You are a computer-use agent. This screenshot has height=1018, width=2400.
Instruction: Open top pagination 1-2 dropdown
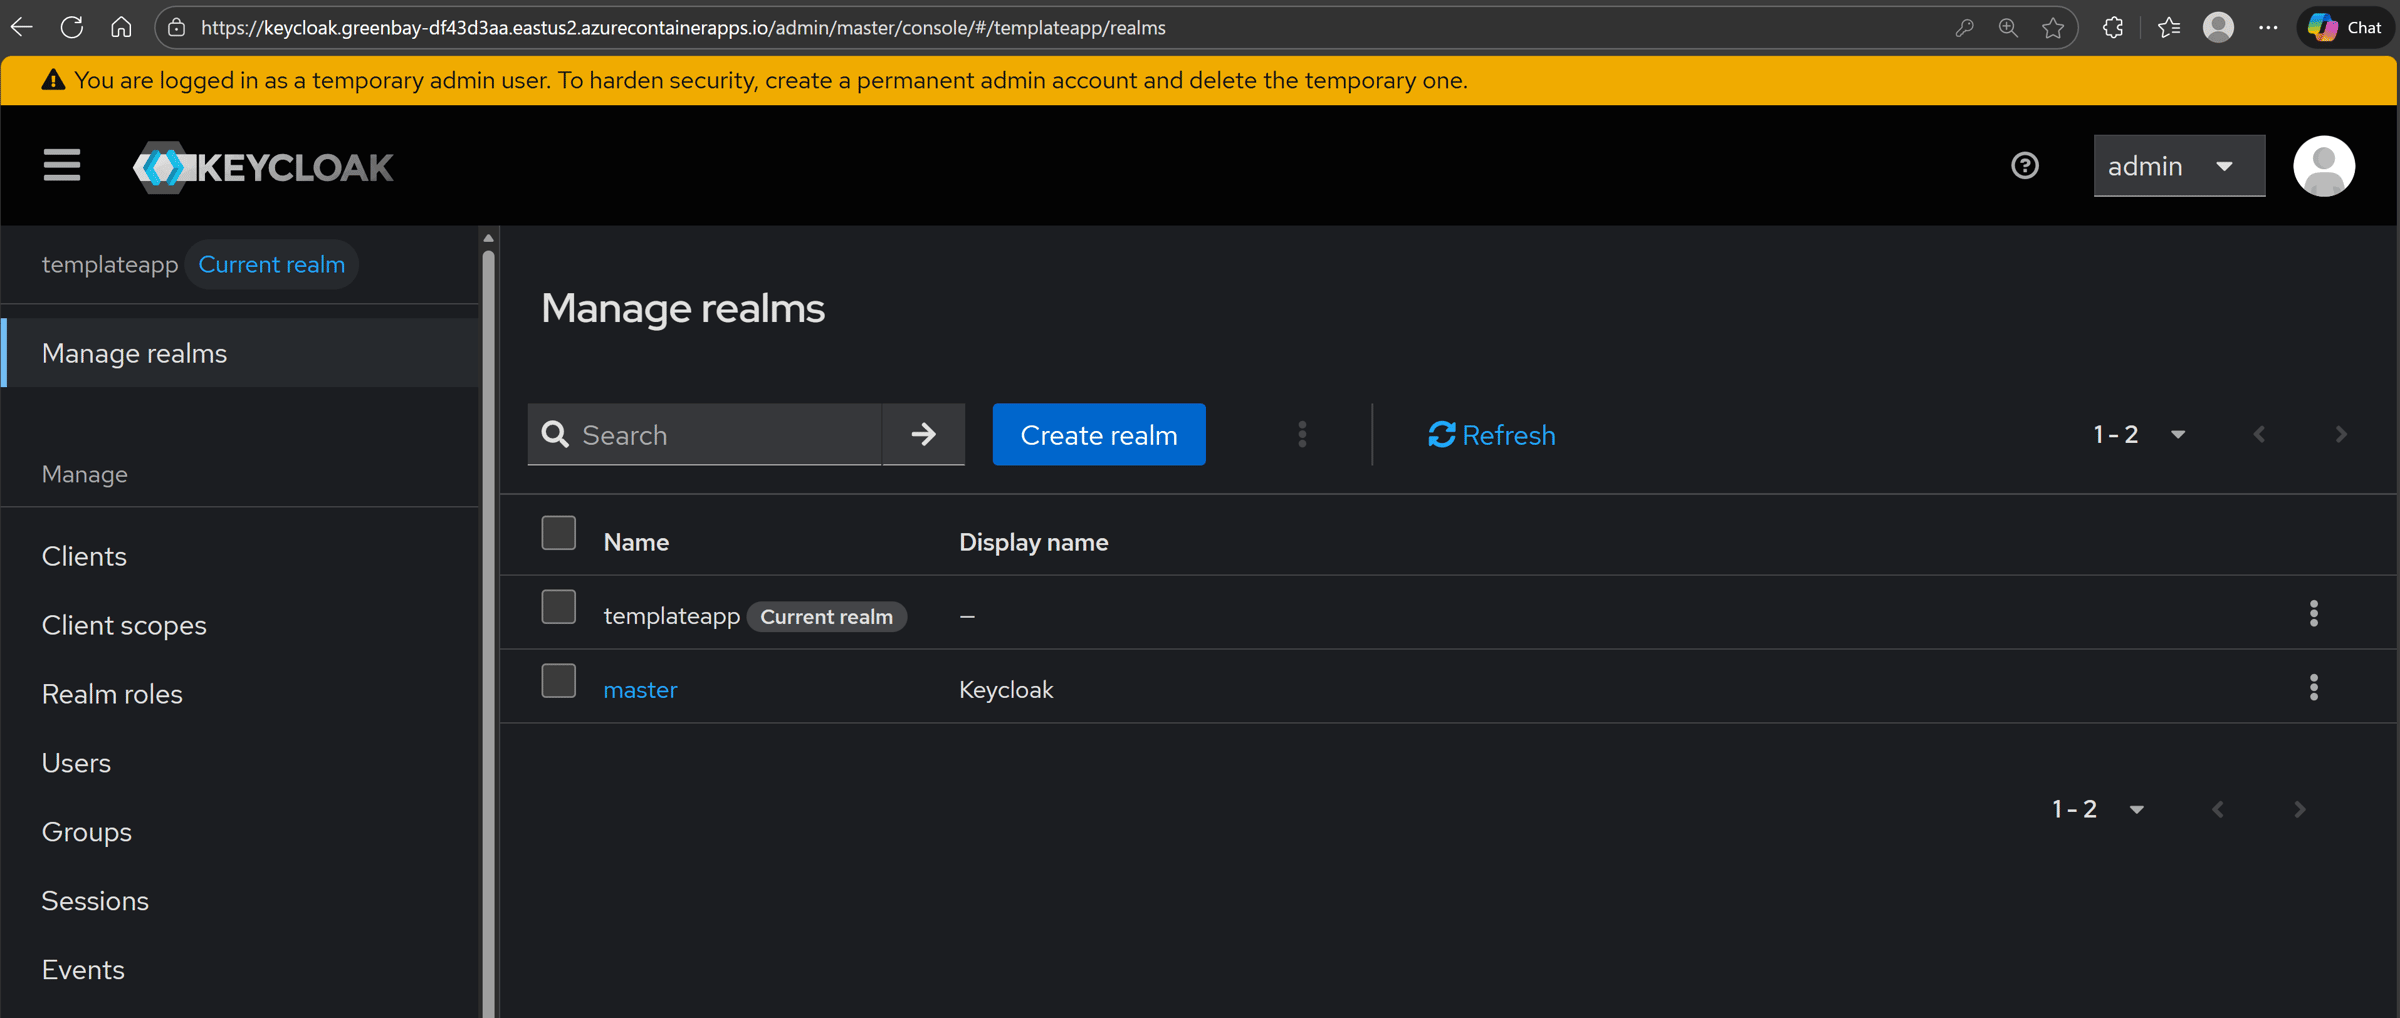pyautogui.click(x=2139, y=434)
